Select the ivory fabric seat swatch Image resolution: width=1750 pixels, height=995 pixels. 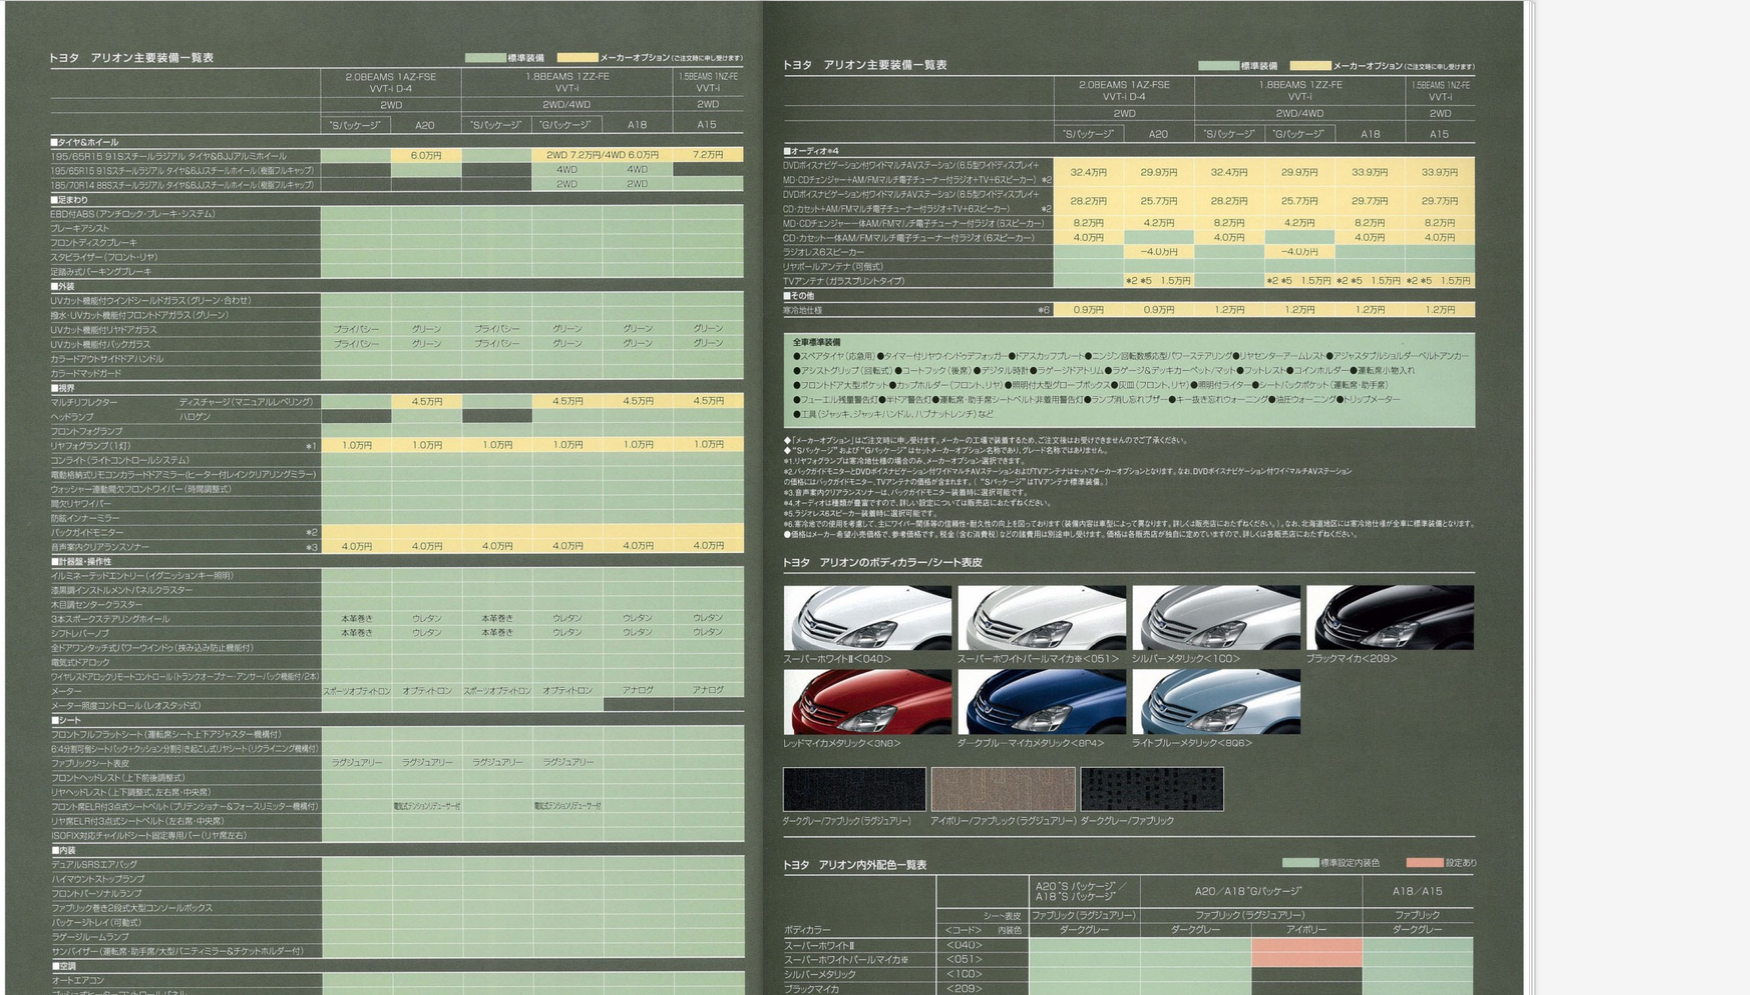point(1003,789)
